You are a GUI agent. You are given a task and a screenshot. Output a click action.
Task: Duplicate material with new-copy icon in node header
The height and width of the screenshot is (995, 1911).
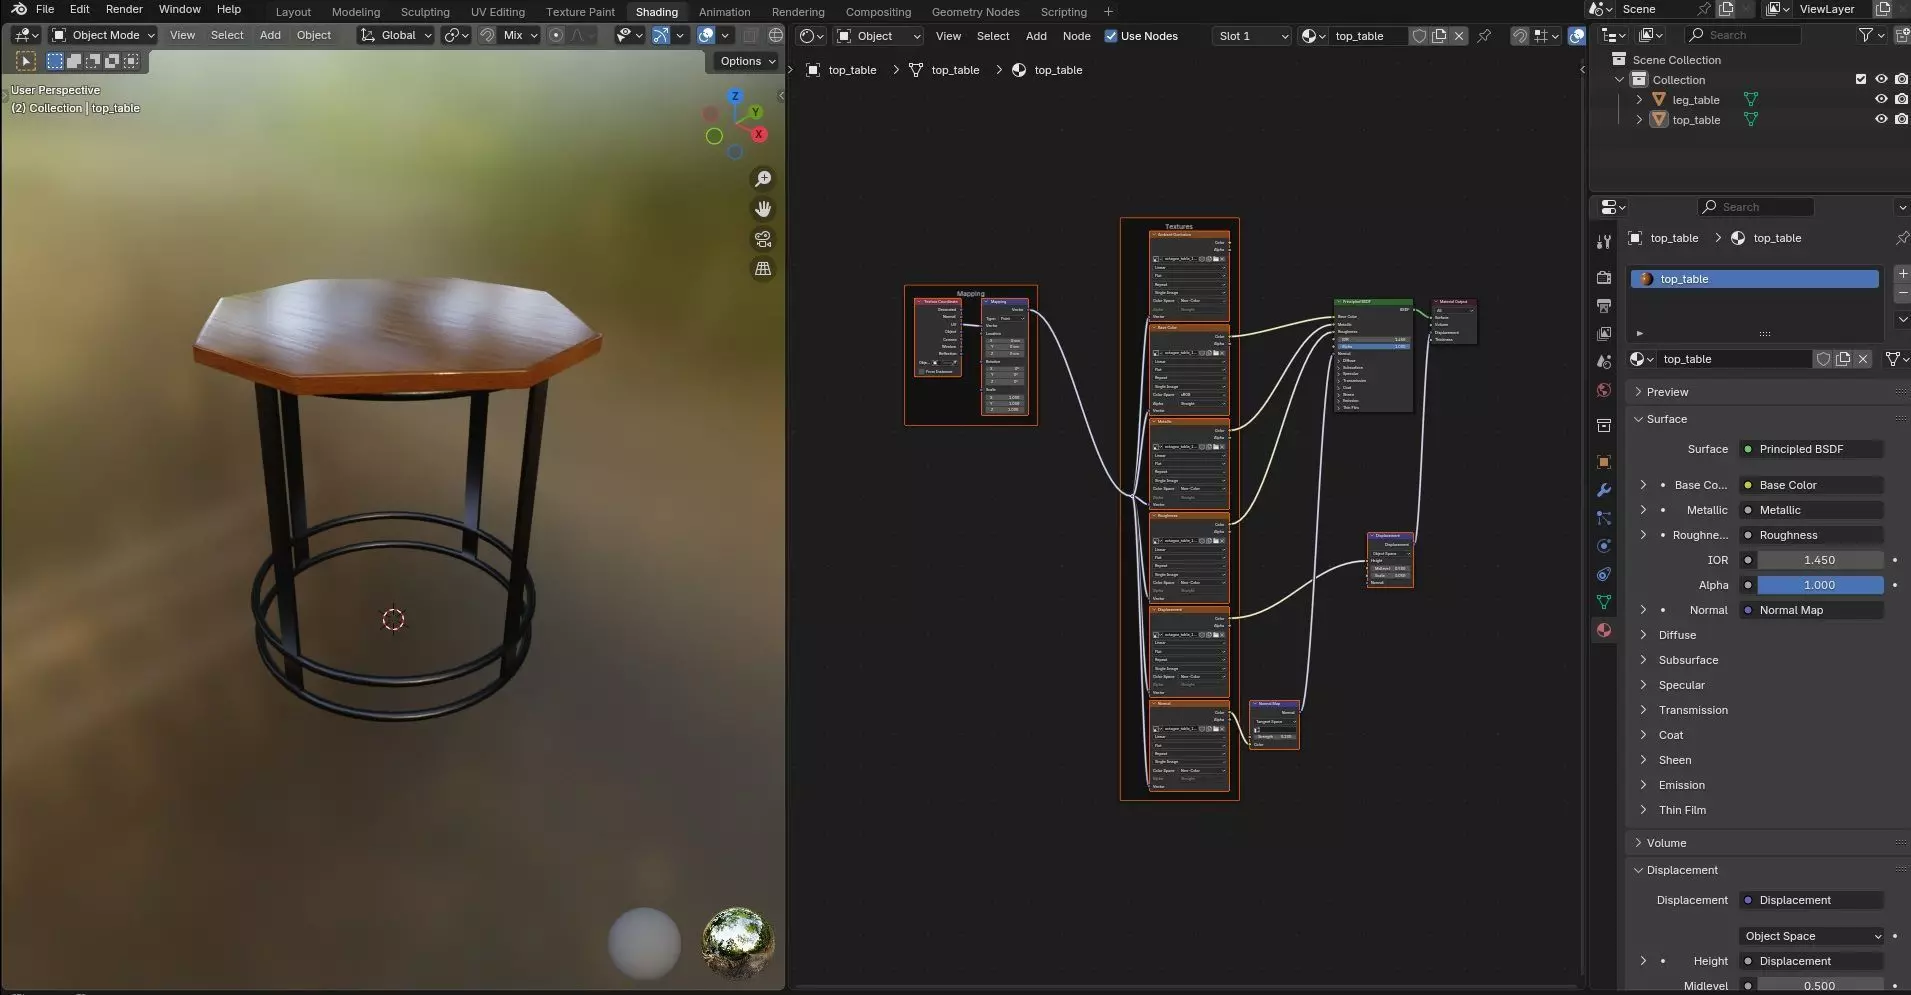(1438, 36)
